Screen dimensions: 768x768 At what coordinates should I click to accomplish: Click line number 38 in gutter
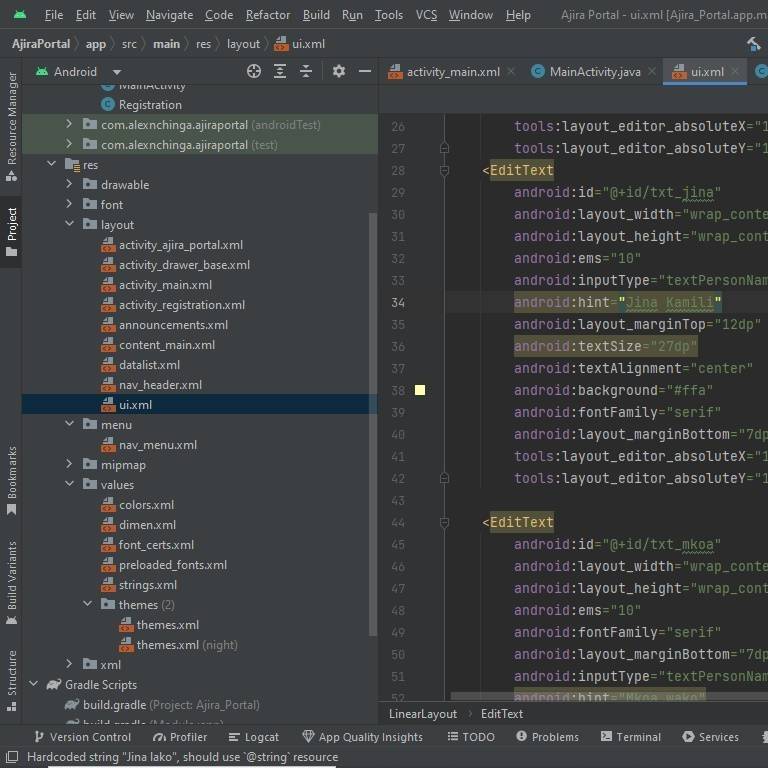point(398,390)
